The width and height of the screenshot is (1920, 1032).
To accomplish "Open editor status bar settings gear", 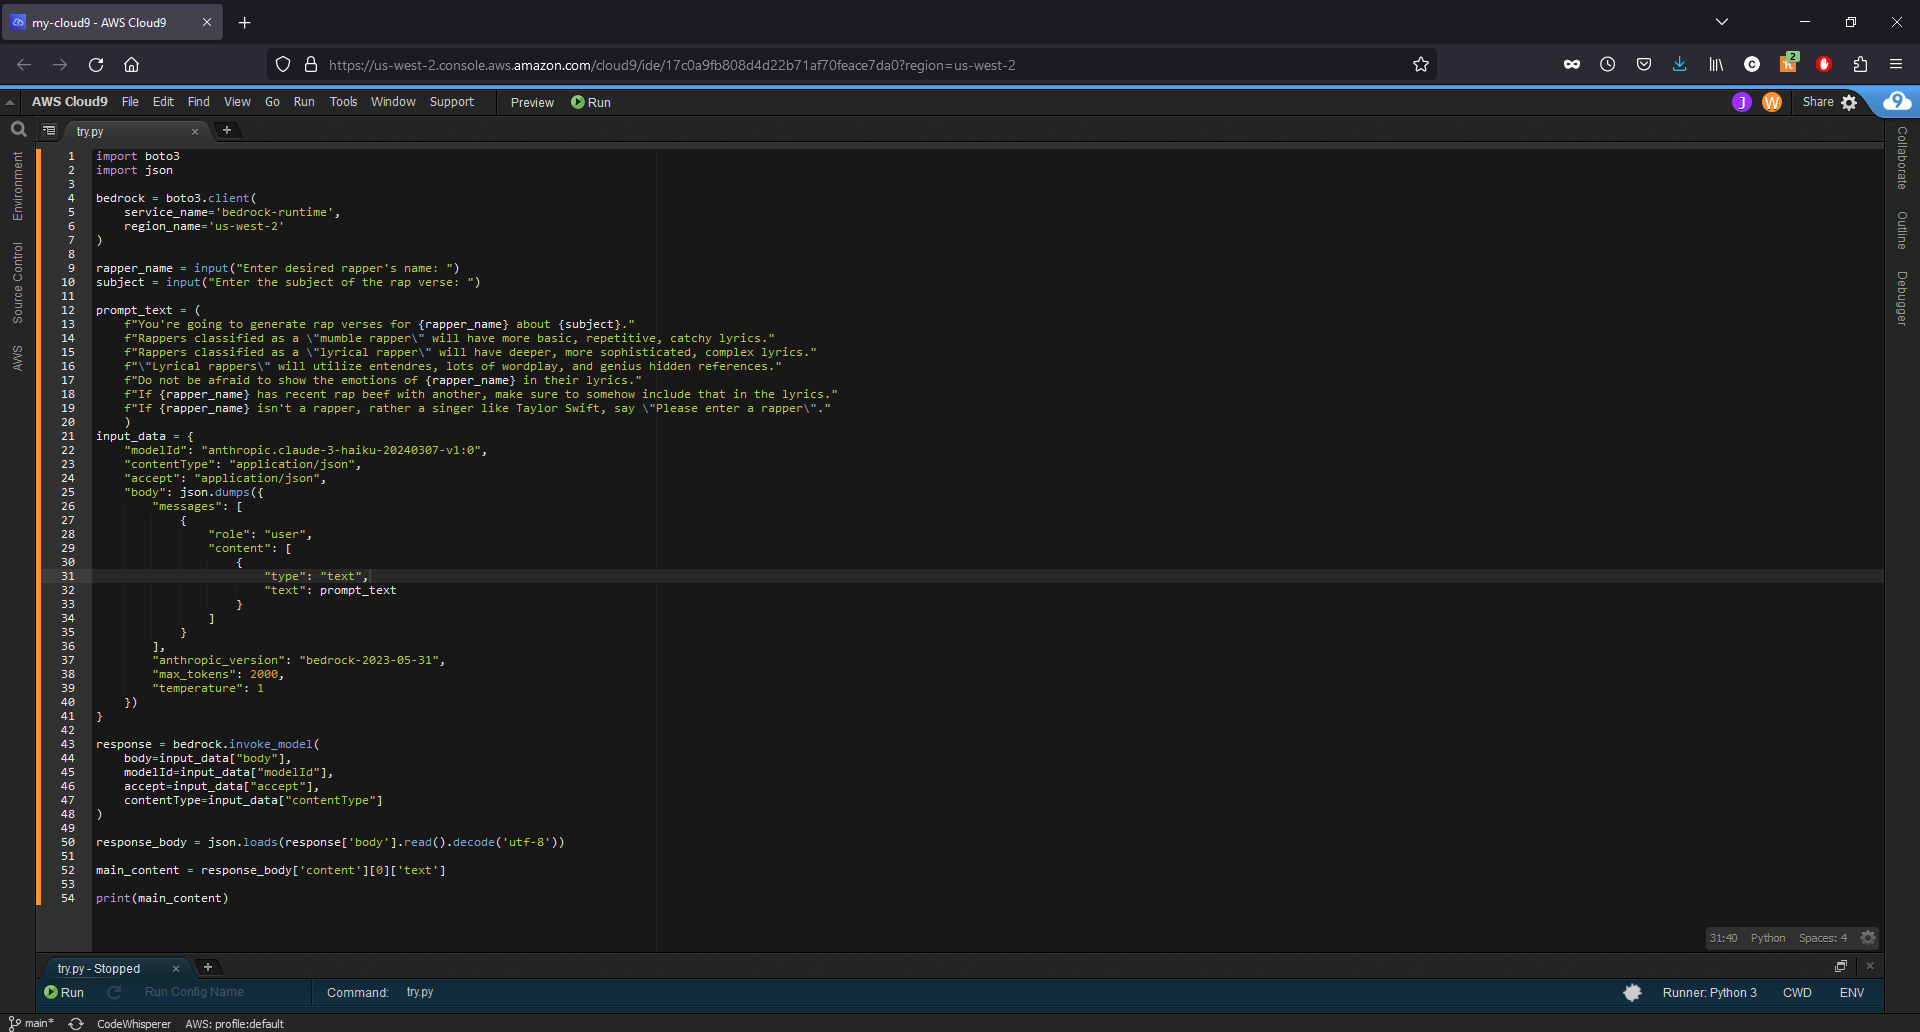I will [x=1868, y=938].
